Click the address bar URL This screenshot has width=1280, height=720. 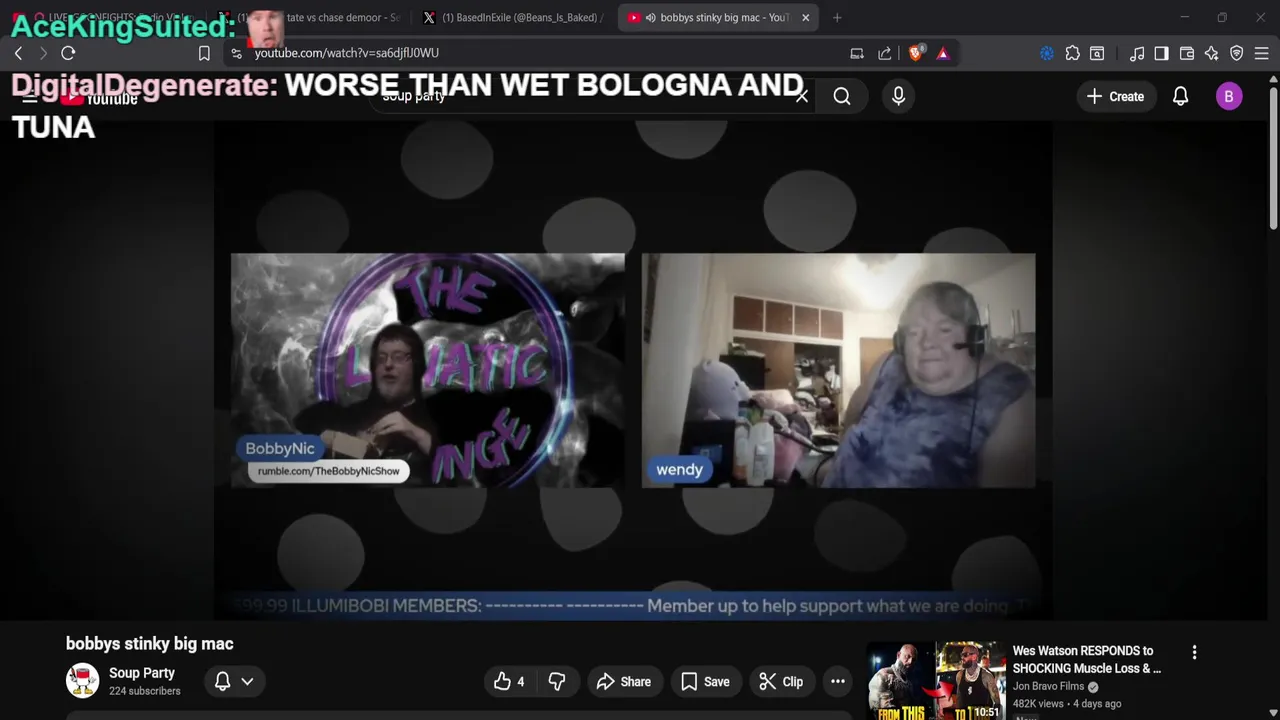click(x=346, y=53)
